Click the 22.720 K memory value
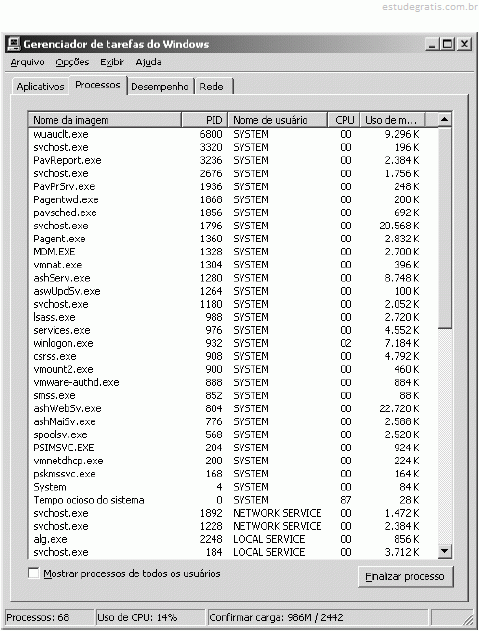This screenshot has width=479, height=631. [x=399, y=408]
